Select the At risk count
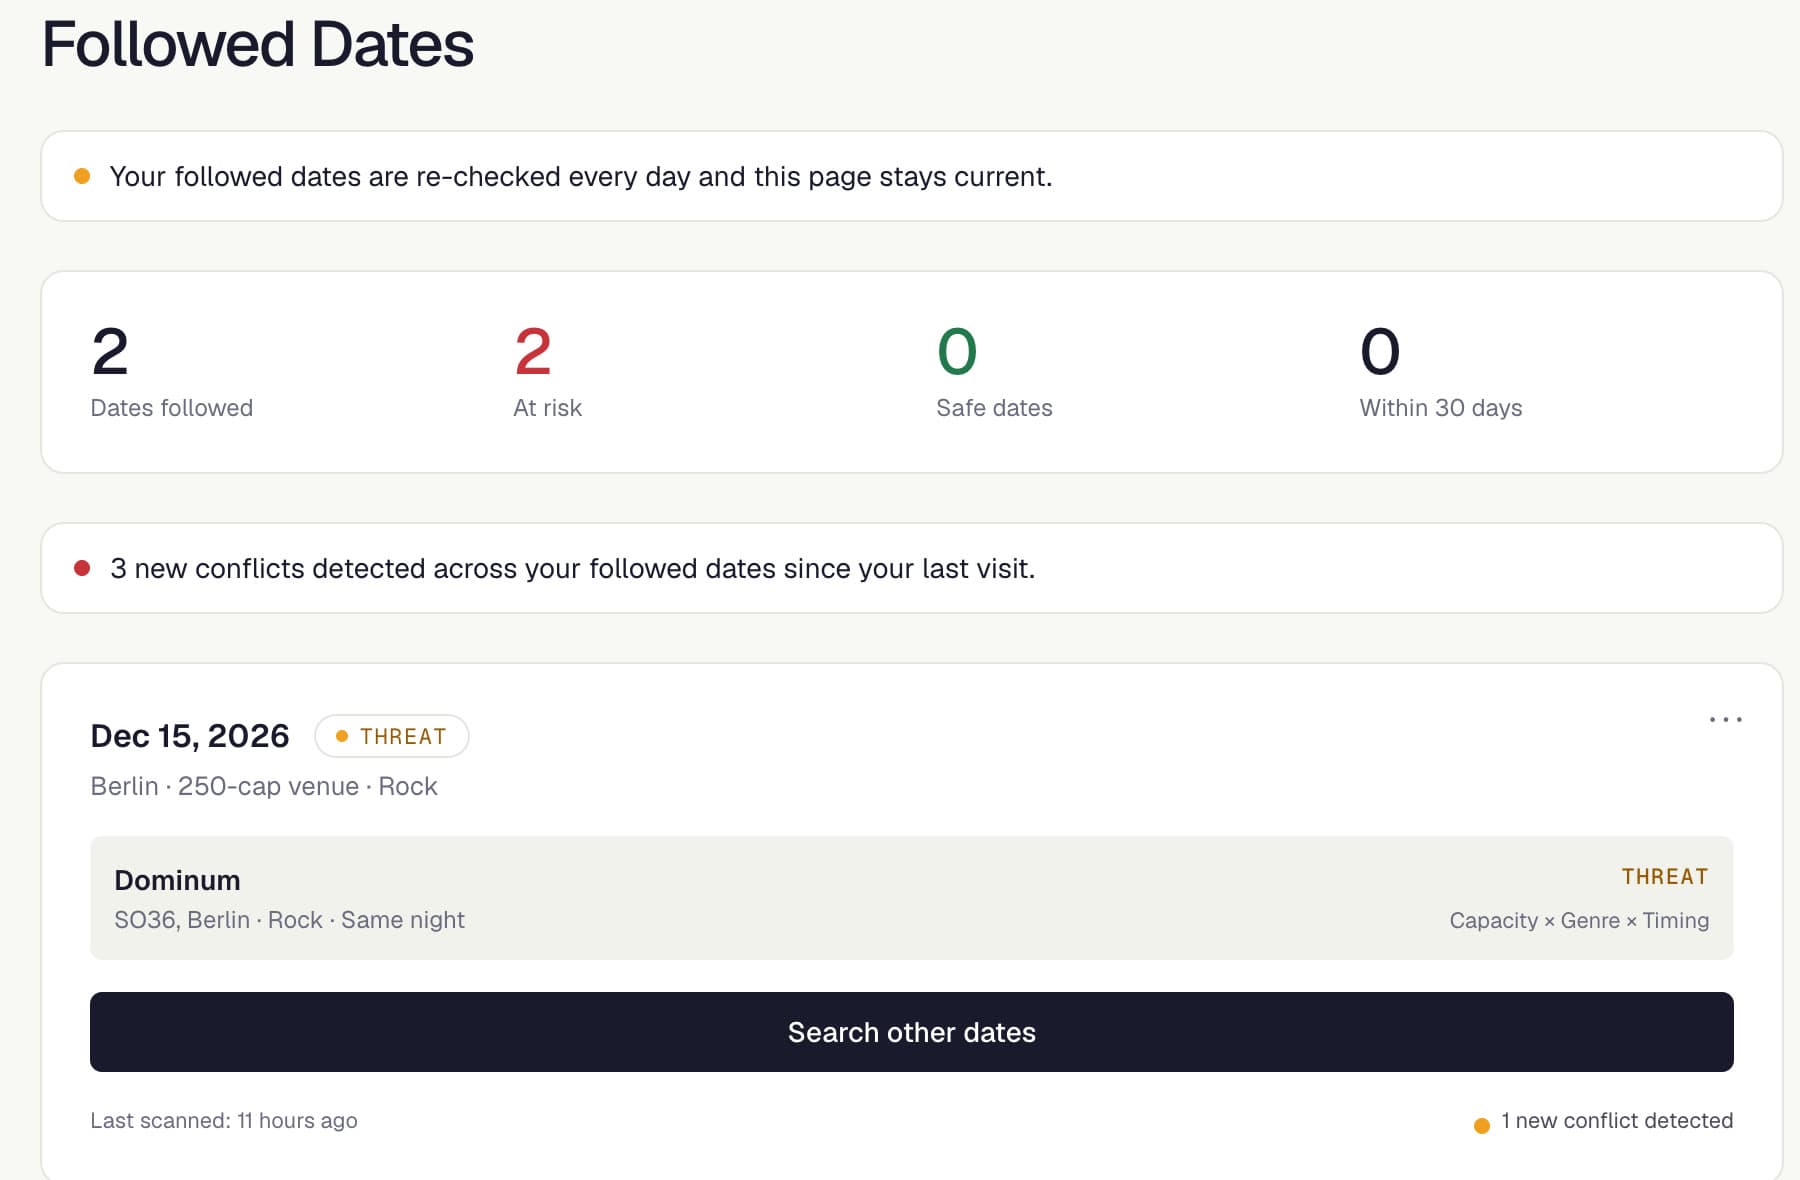This screenshot has width=1800, height=1180. 547,372
